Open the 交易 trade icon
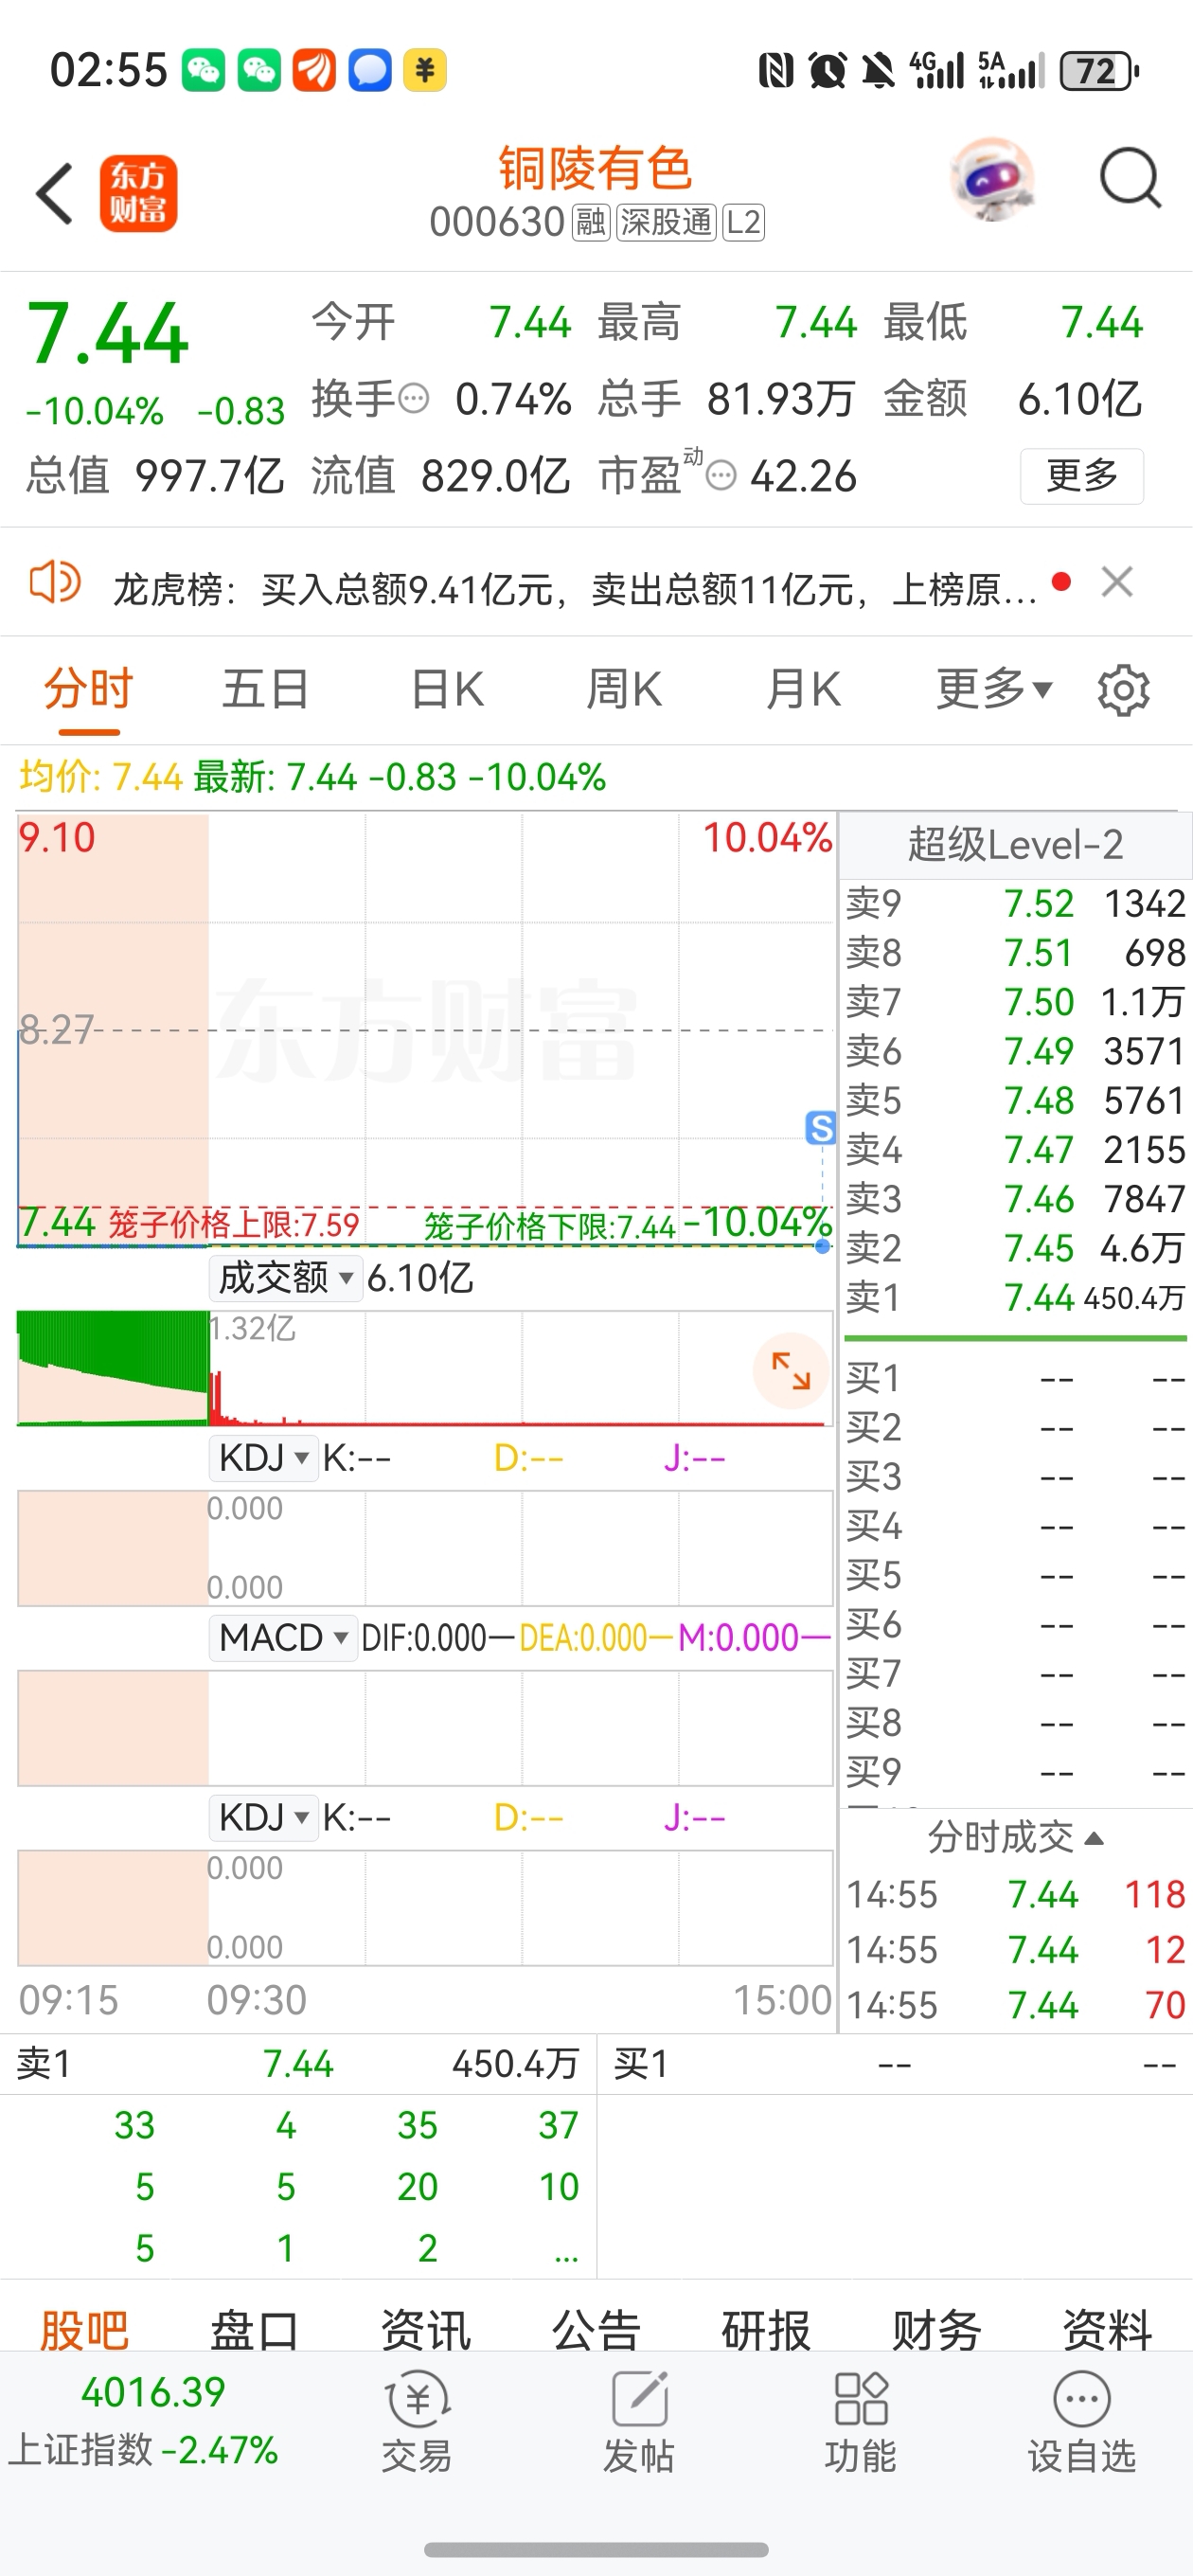1193x2576 pixels. click(417, 2421)
